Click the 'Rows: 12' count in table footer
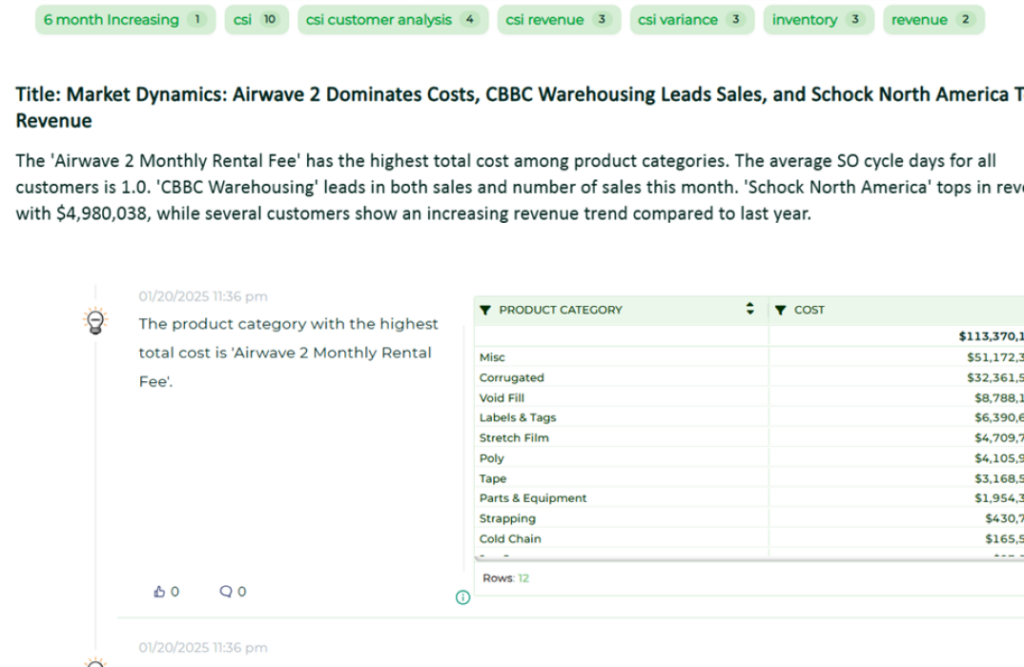 [x=505, y=578]
